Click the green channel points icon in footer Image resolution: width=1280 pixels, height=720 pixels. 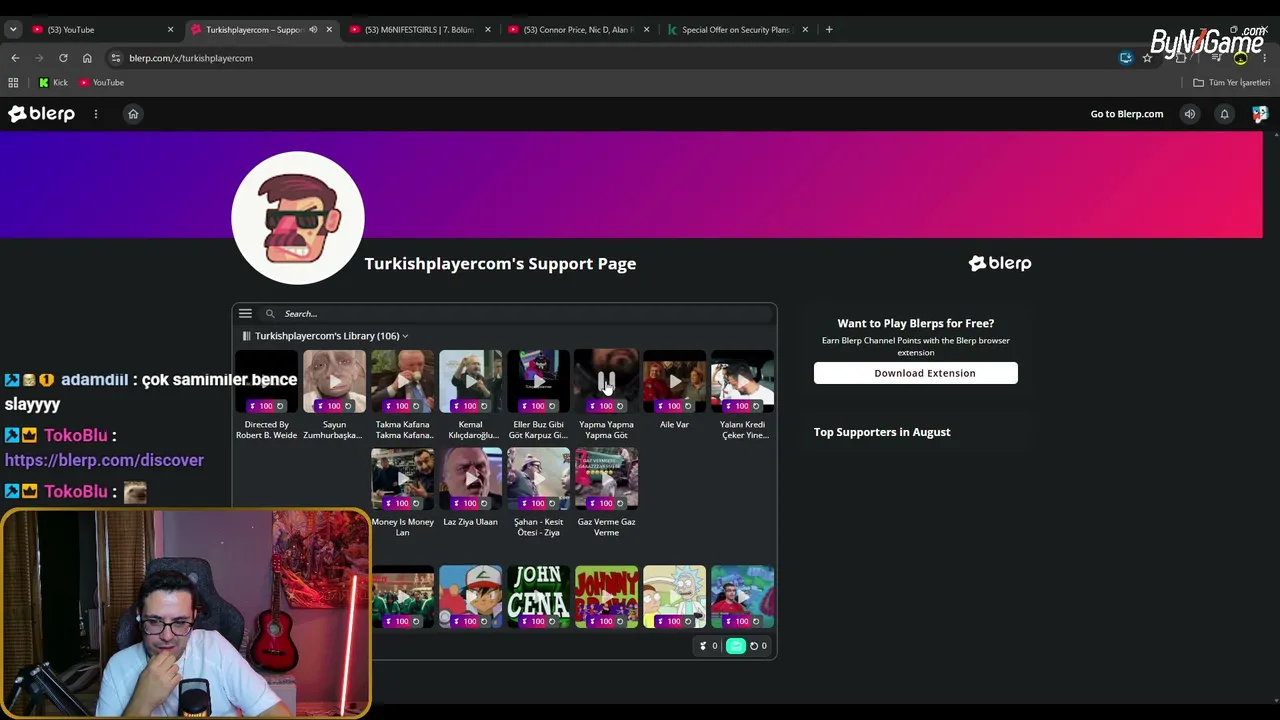pos(736,646)
